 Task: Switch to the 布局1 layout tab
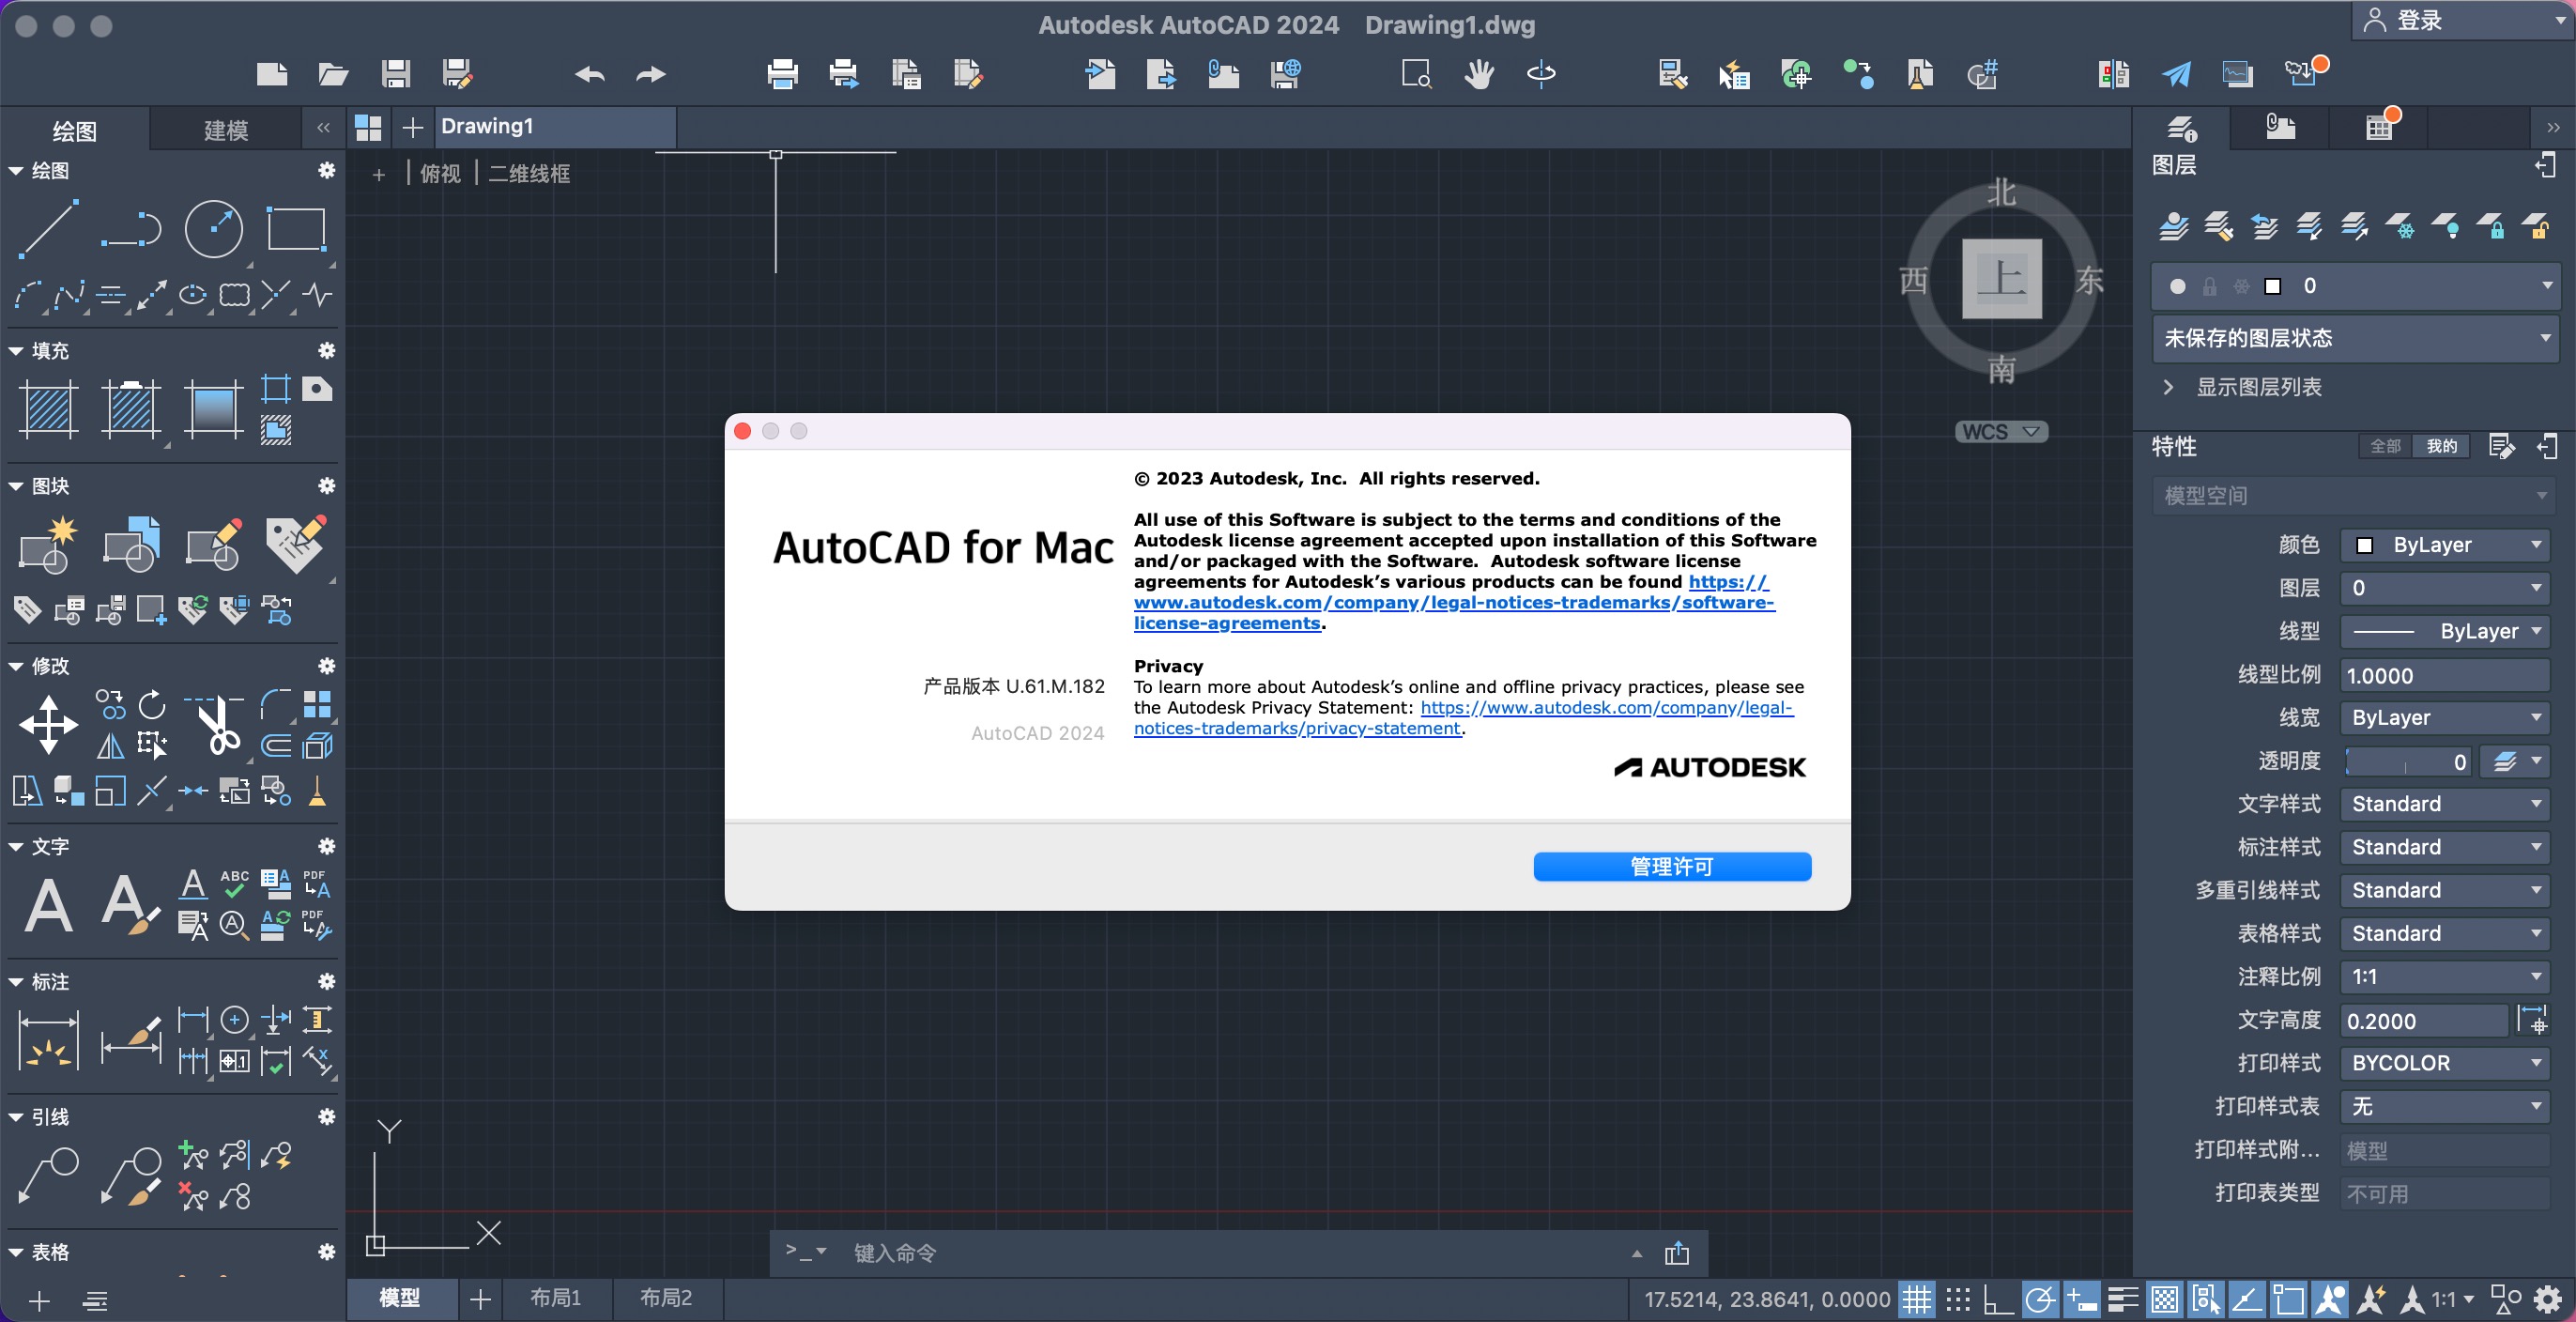[555, 1298]
